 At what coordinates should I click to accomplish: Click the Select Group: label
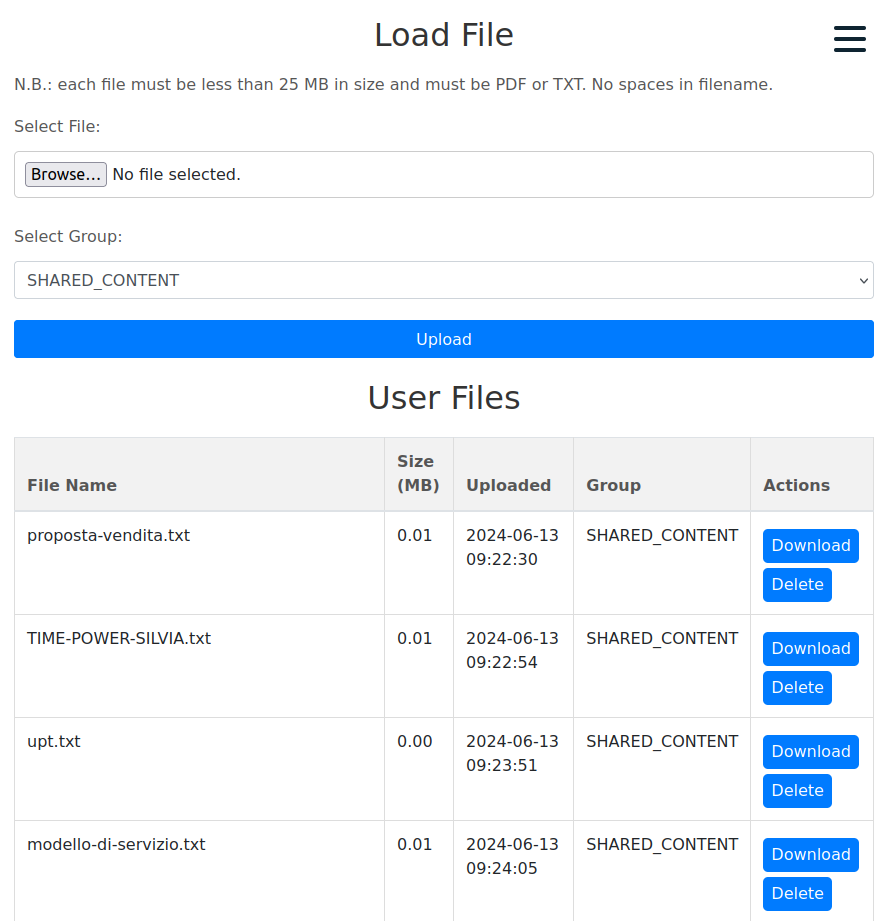(68, 237)
